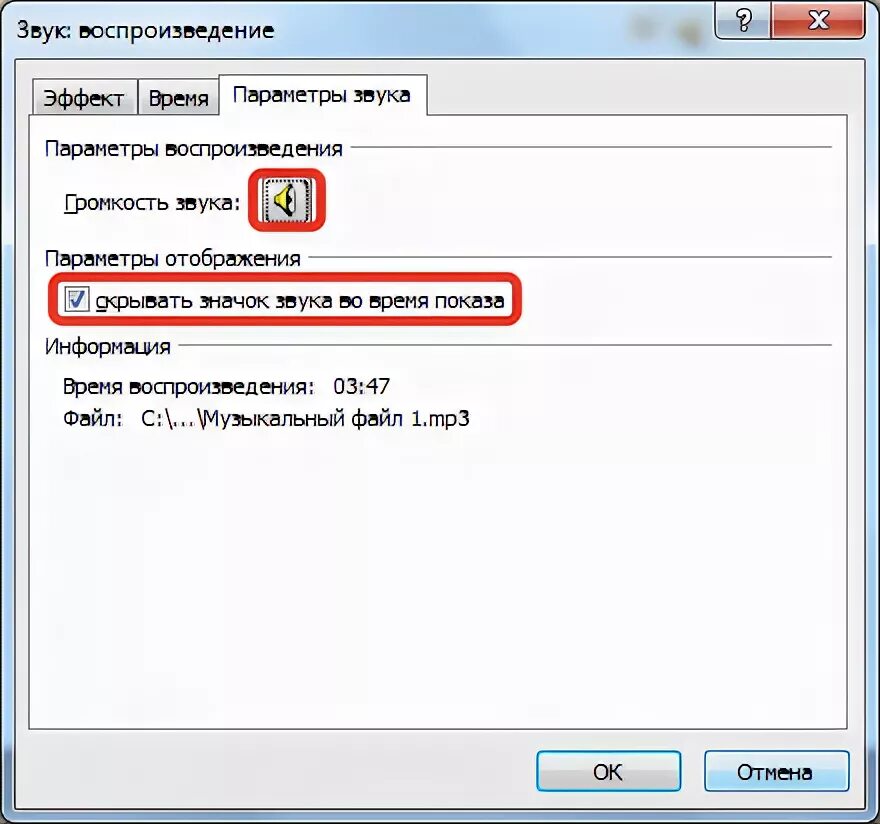The width and height of the screenshot is (880, 824).
Task: Open the speaker volume button
Action: point(287,200)
